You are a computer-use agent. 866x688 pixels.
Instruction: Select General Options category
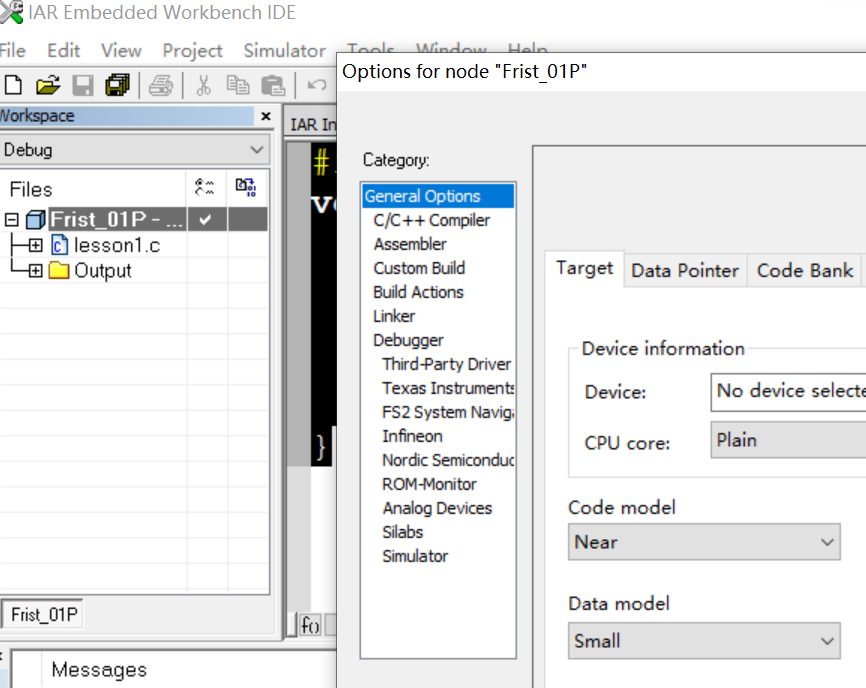click(x=438, y=196)
